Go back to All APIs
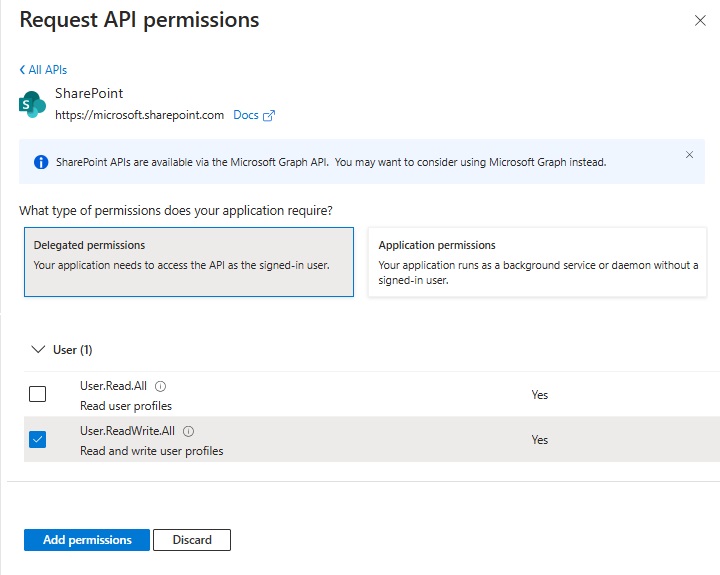Viewport: 720px width, 575px height. point(43,70)
